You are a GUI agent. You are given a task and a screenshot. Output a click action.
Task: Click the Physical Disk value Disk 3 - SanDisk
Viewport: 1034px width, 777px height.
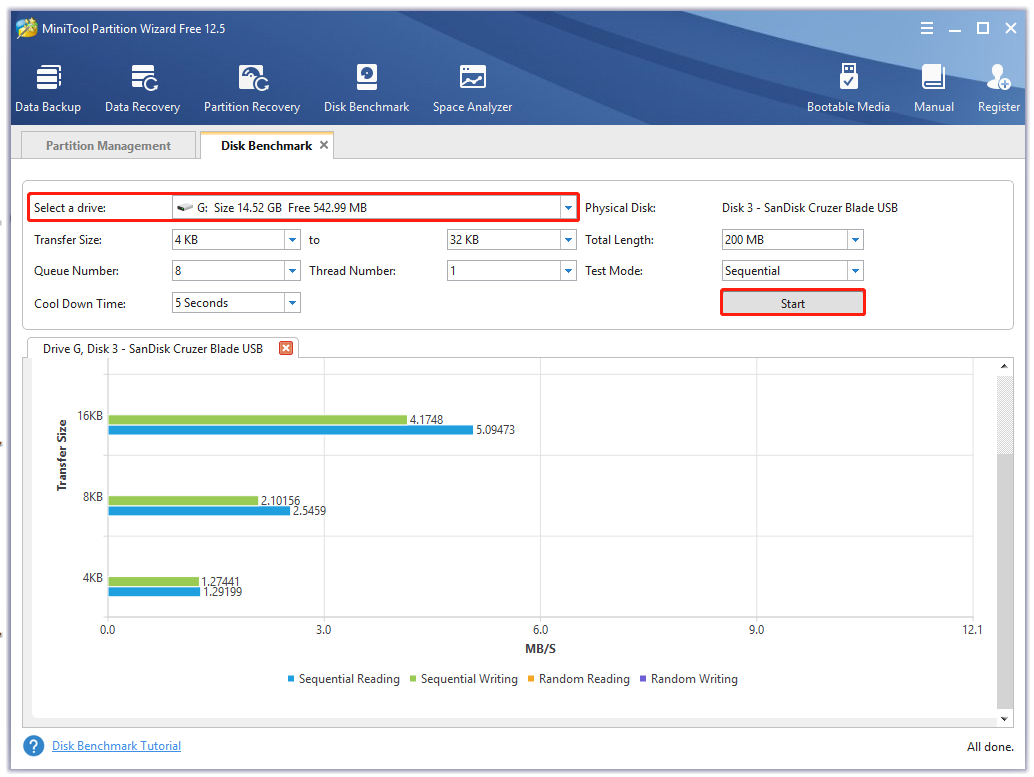pyautogui.click(x=810, y=208)
